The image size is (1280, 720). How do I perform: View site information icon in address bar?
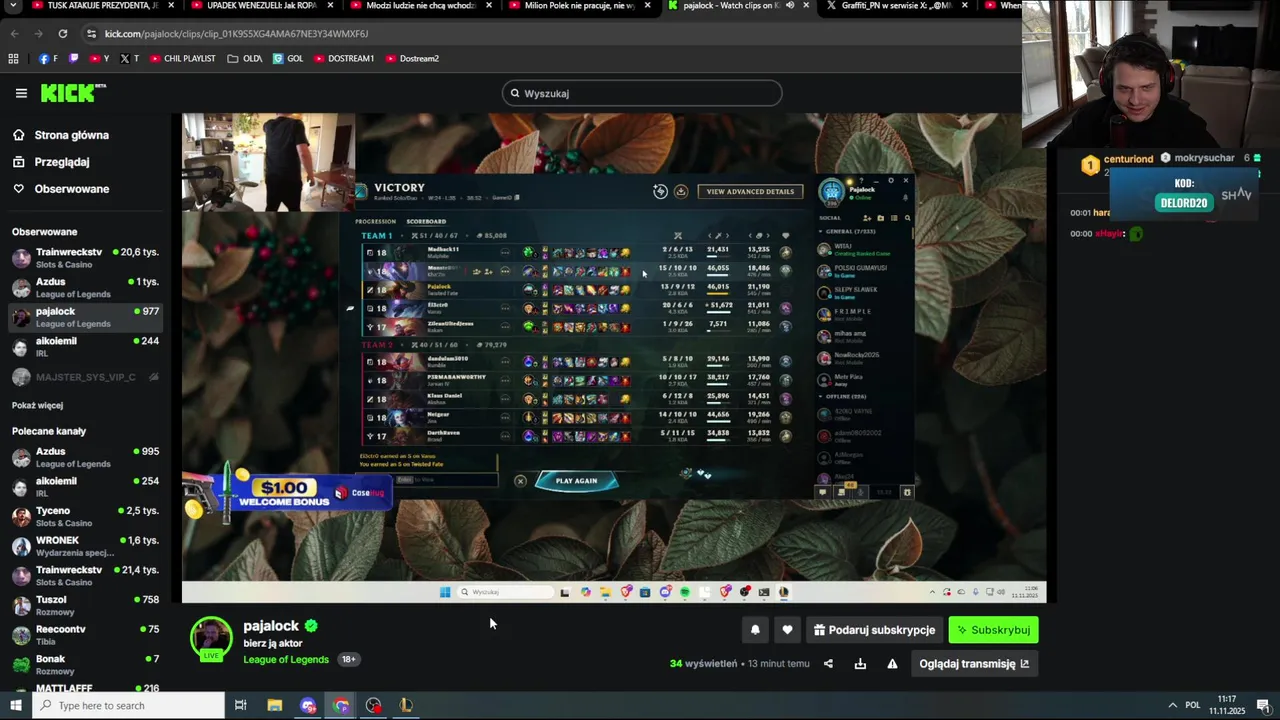coord(92,33)
